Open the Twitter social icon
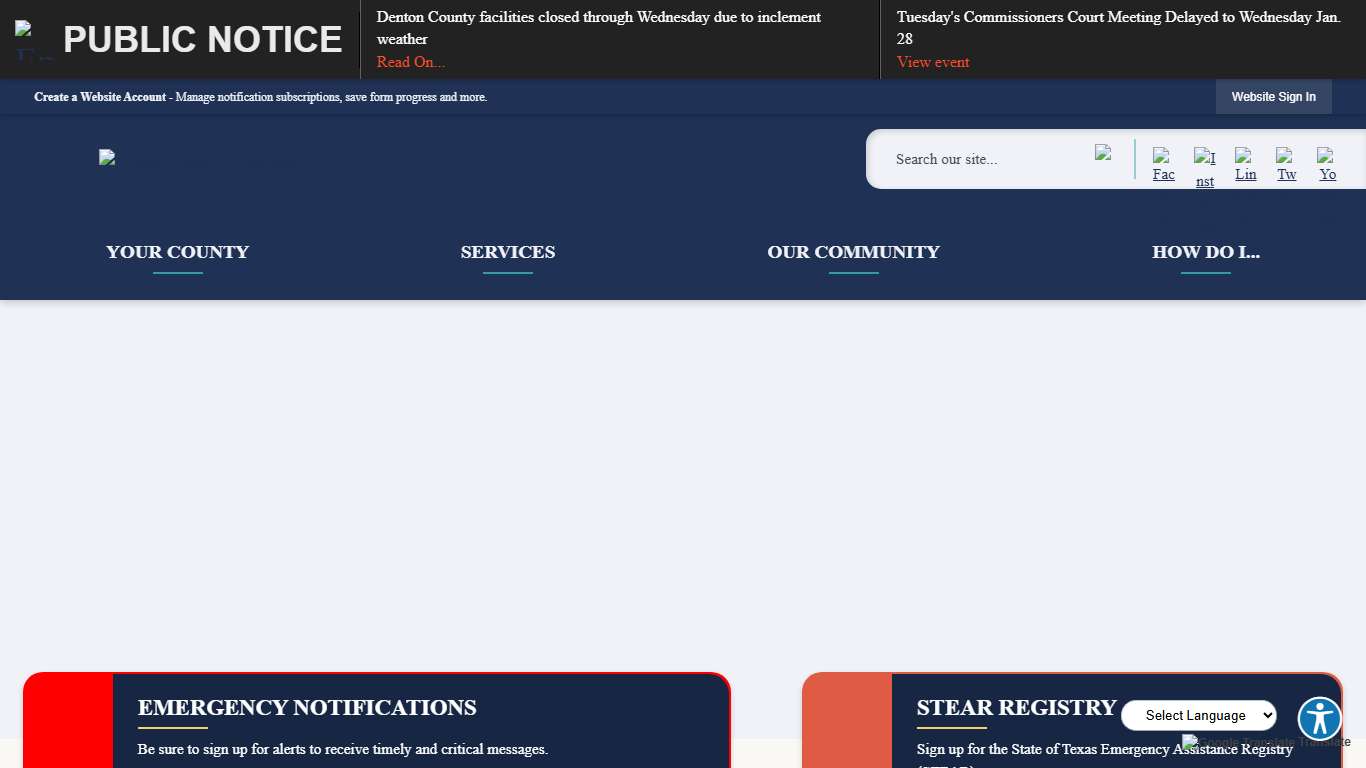Viewport: 1366px width, 768px height. [1286, 163]
